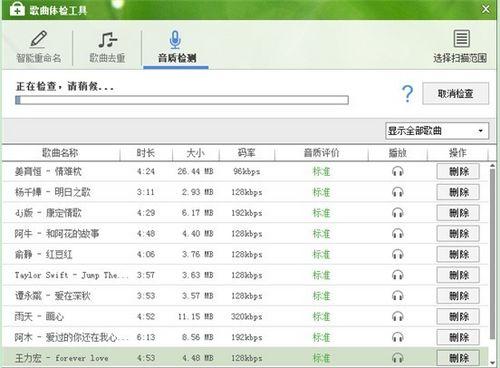Viewport: 500px width, 368px height.
Task: Click the 96kbps bitrate cell
Action: (x=246, y=172)
